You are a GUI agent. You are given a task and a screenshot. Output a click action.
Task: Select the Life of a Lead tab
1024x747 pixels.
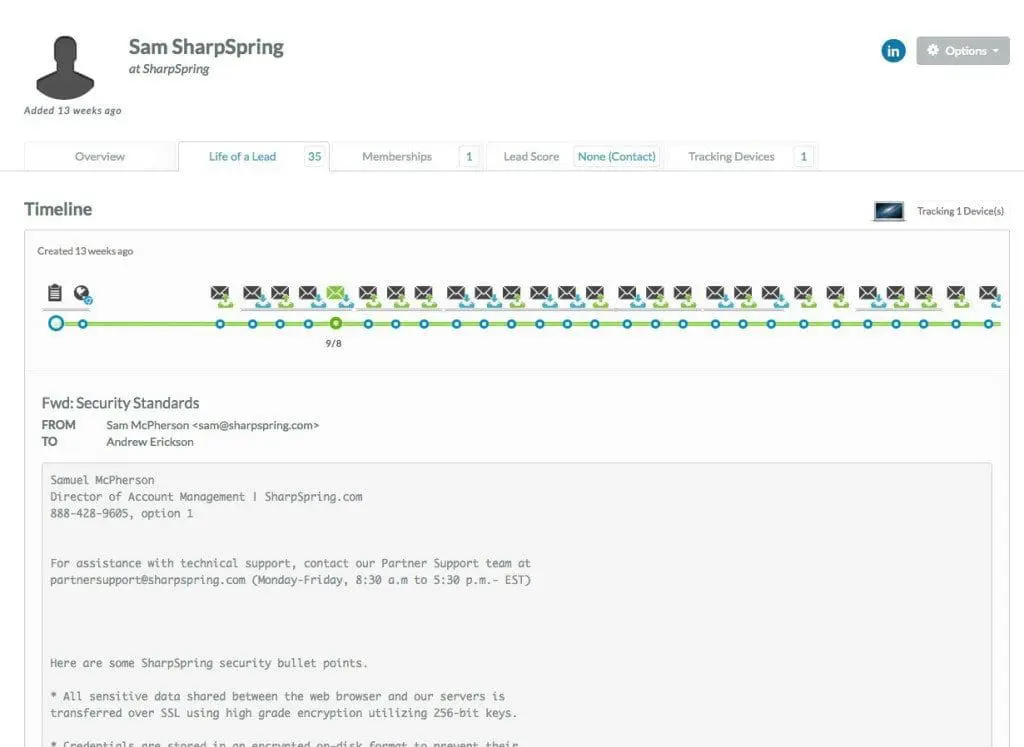pyautogui.click(x=242, y=157)
